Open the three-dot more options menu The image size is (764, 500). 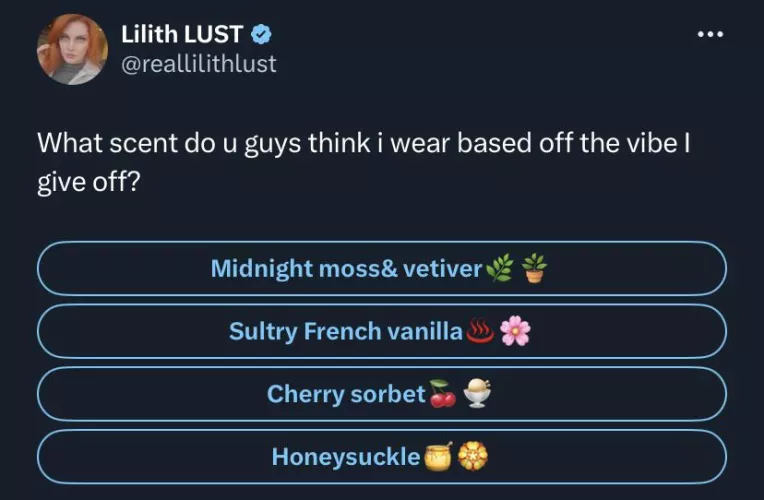point(709,33)
